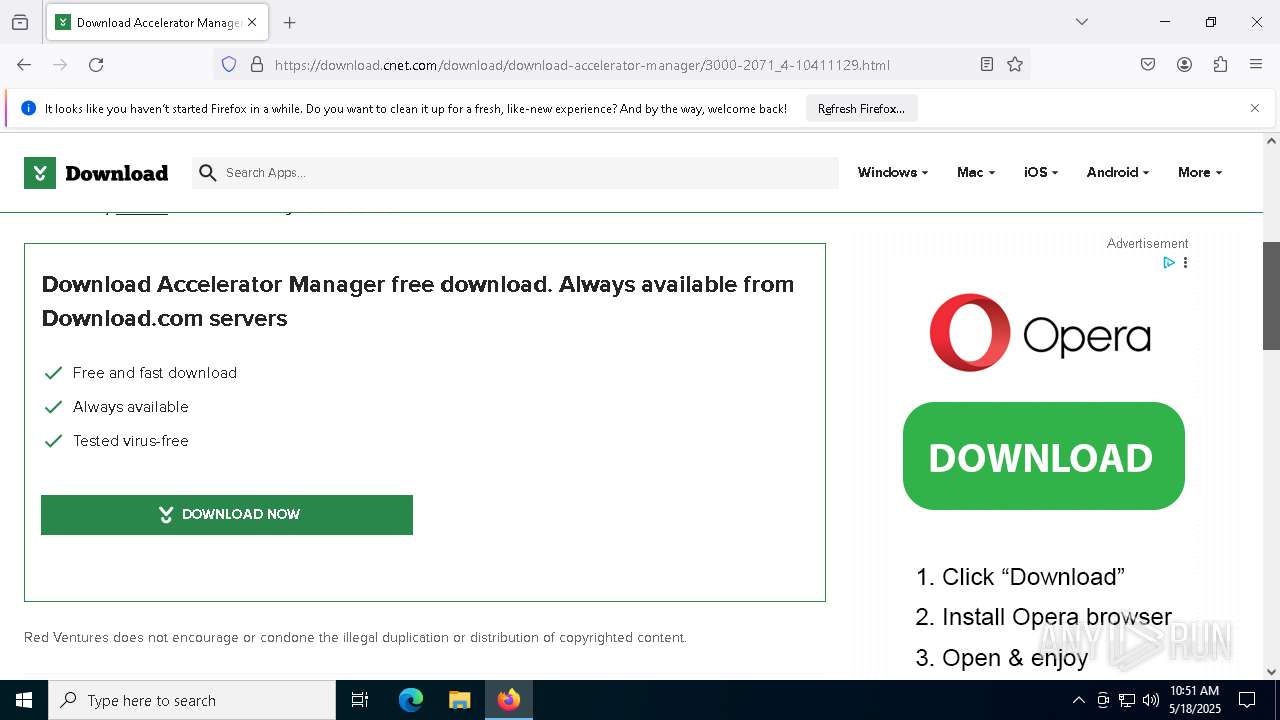Open tracking protection shield icon
Screen dimensions: 1280x720
point(229,65)
